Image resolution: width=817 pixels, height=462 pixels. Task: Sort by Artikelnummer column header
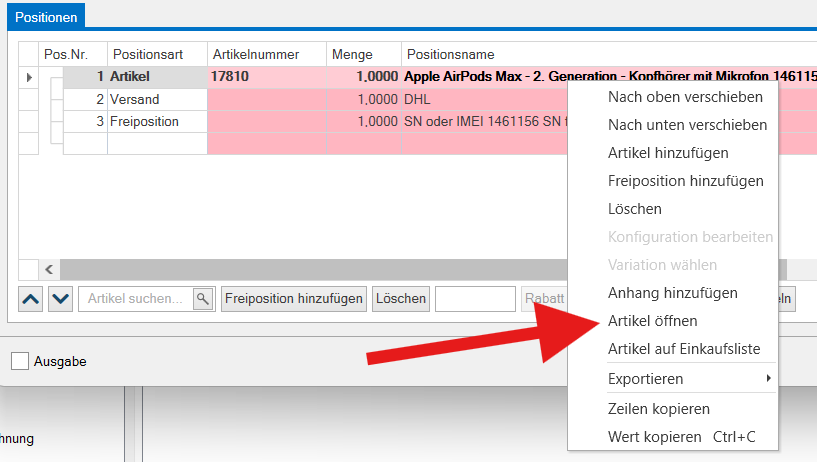266,54
